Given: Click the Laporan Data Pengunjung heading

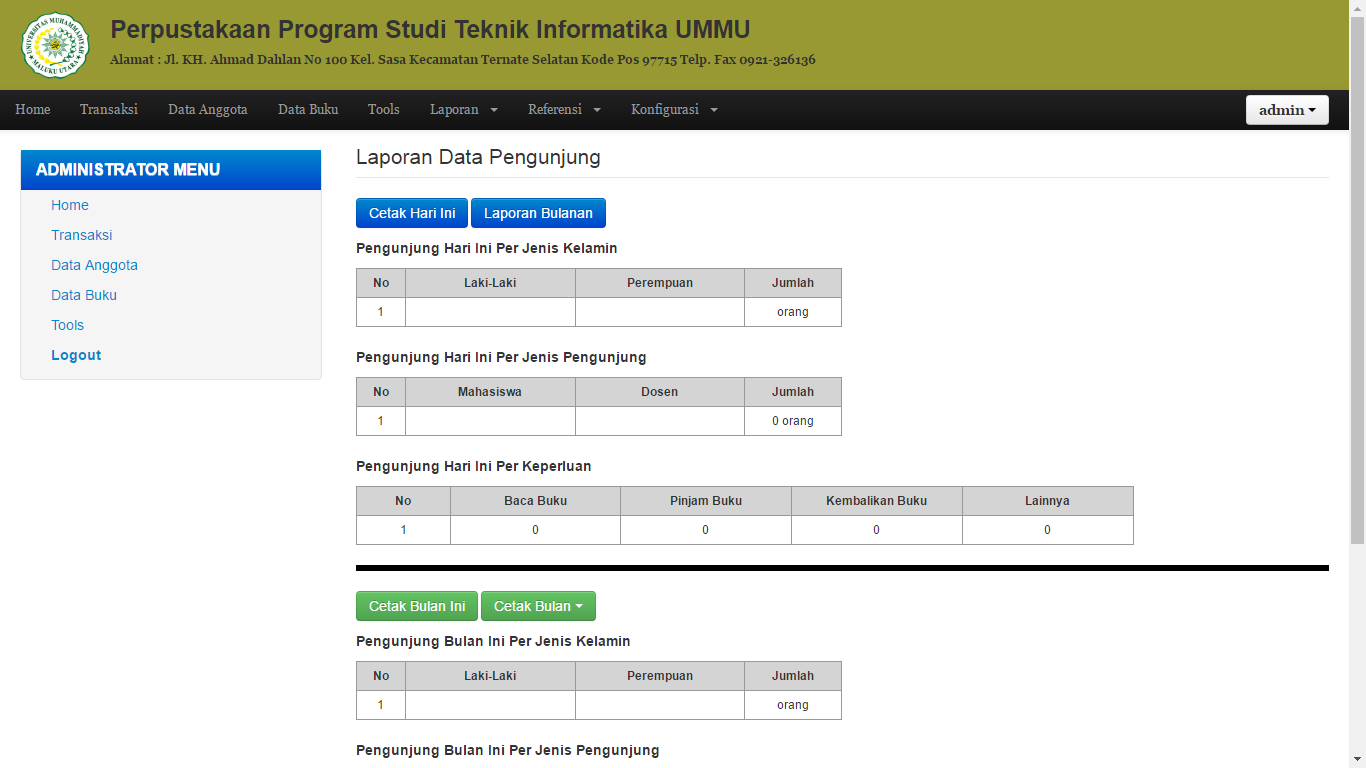Looking at the screenshot, I should pos(478,157).
